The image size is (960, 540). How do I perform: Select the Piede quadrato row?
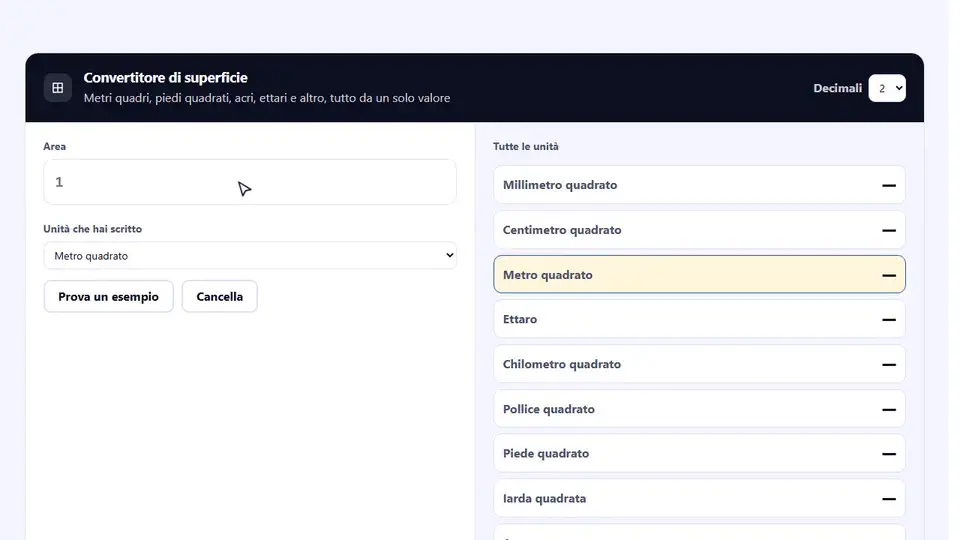699,454
